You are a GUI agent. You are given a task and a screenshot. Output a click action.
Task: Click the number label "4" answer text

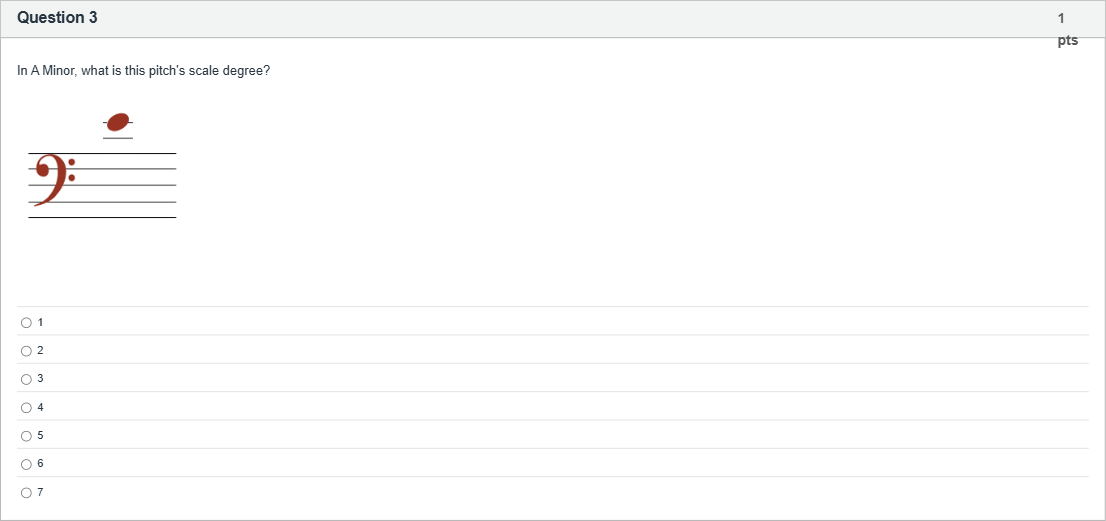(x=41, y=407)
